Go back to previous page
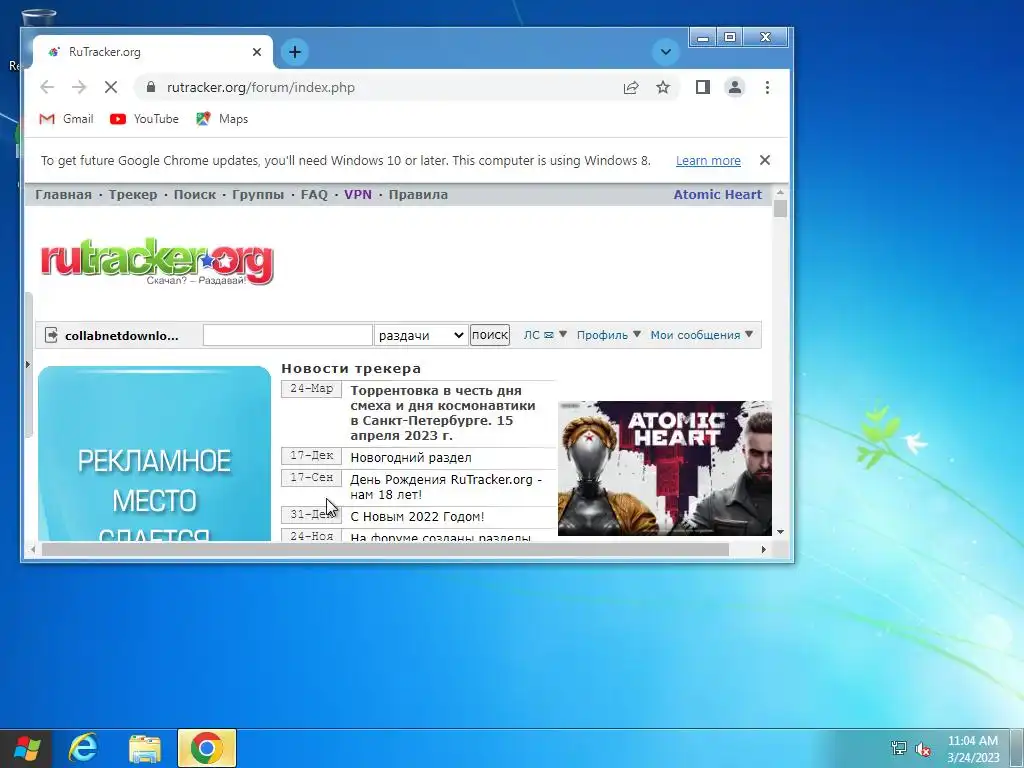This screenshot has height=768, width=1024. [47, 88]
